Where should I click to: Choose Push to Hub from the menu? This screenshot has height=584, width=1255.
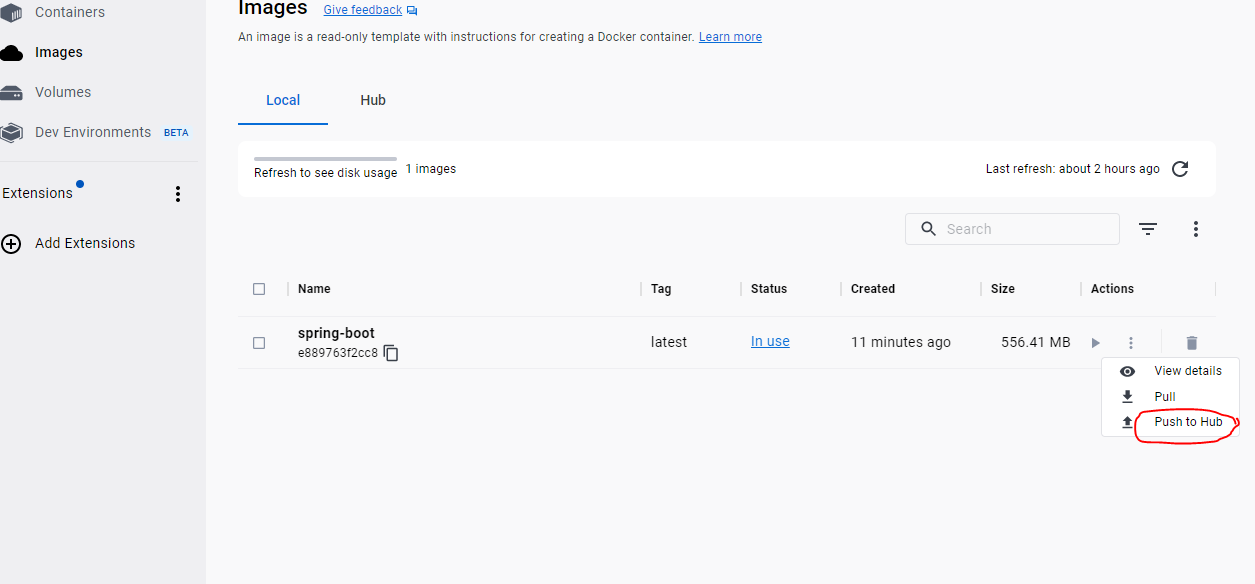[x=1188, y=421]
